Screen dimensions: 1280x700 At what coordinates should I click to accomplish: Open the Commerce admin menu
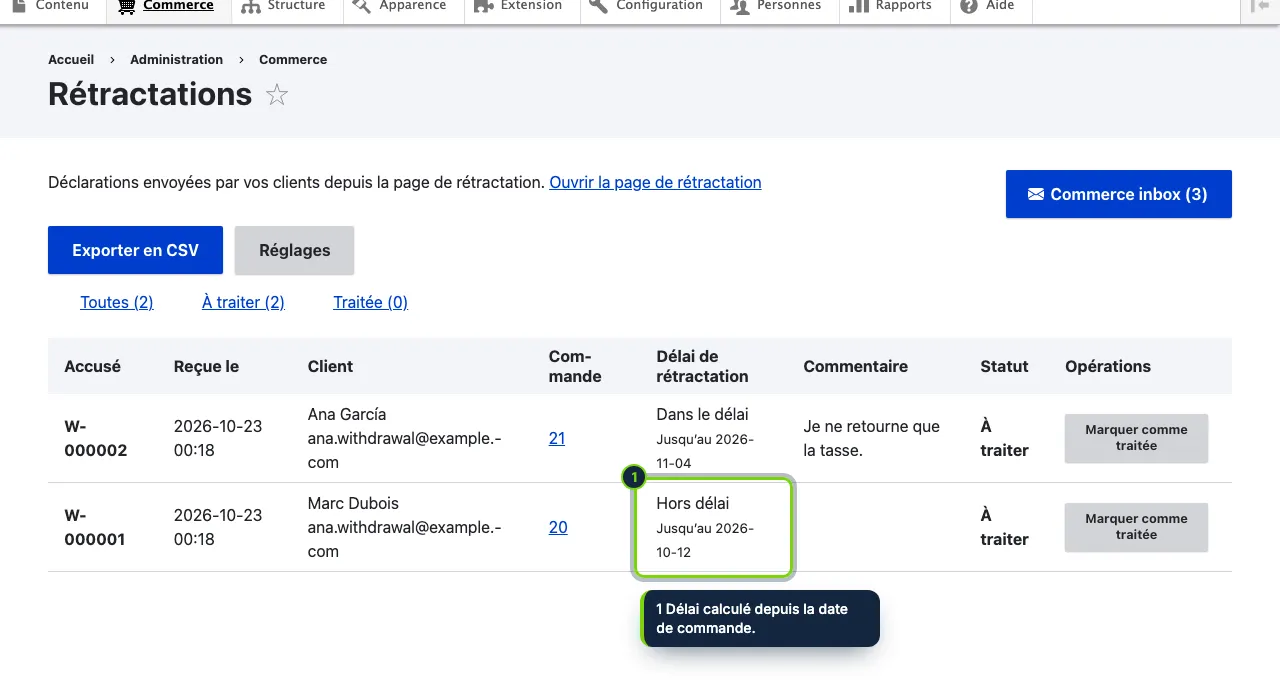[x=166, y=6]
